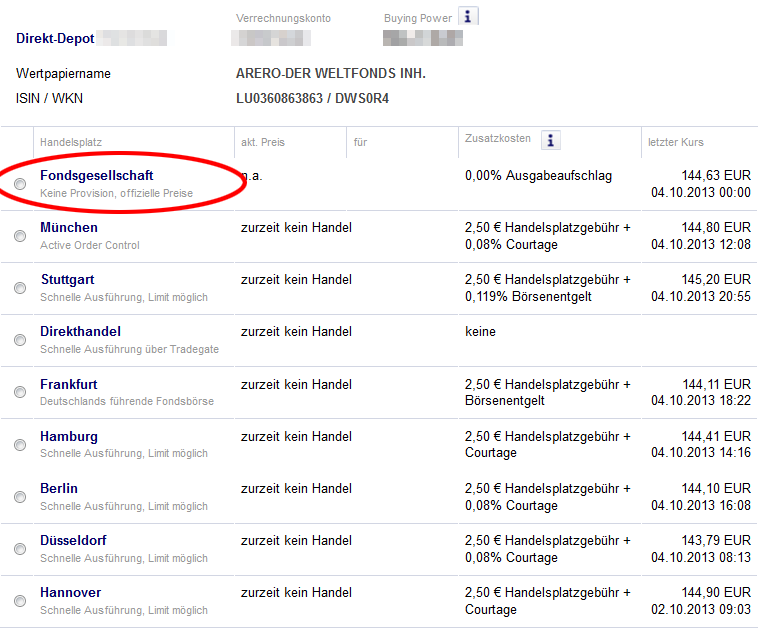
Task: Click the Zusatzkosten column header
Action: [x=498, y=139]
